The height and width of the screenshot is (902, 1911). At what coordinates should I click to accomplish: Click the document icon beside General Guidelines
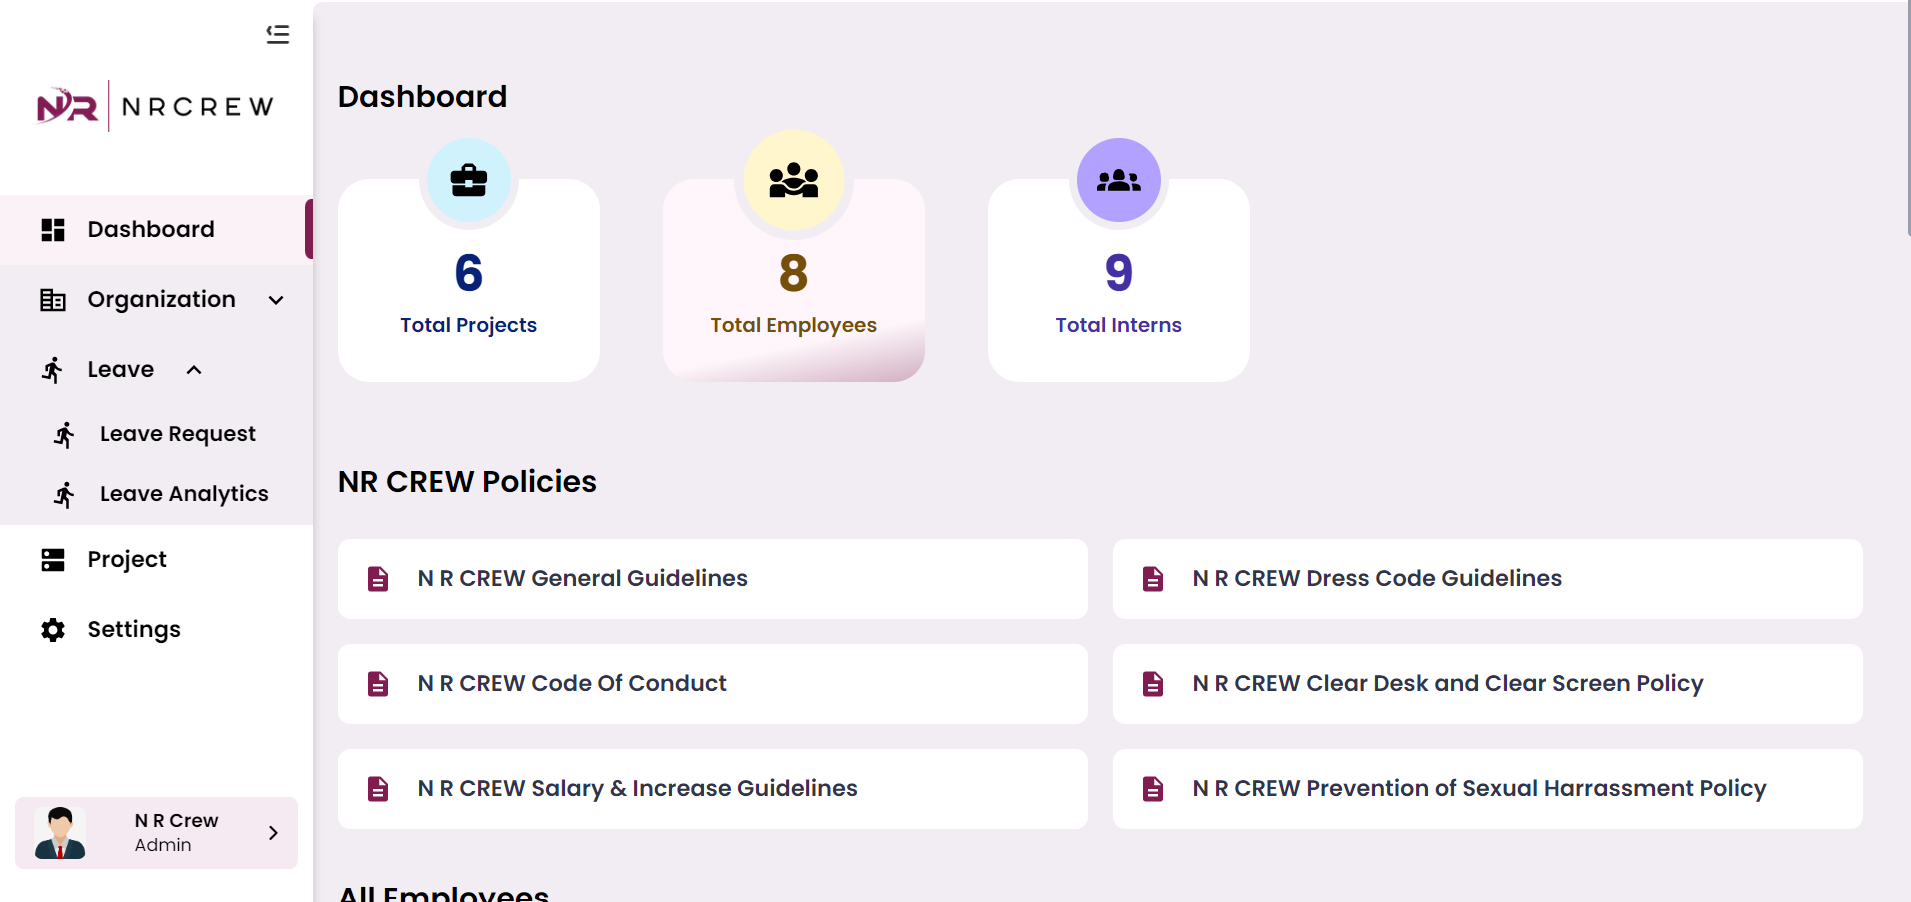(x=378, y=579)
